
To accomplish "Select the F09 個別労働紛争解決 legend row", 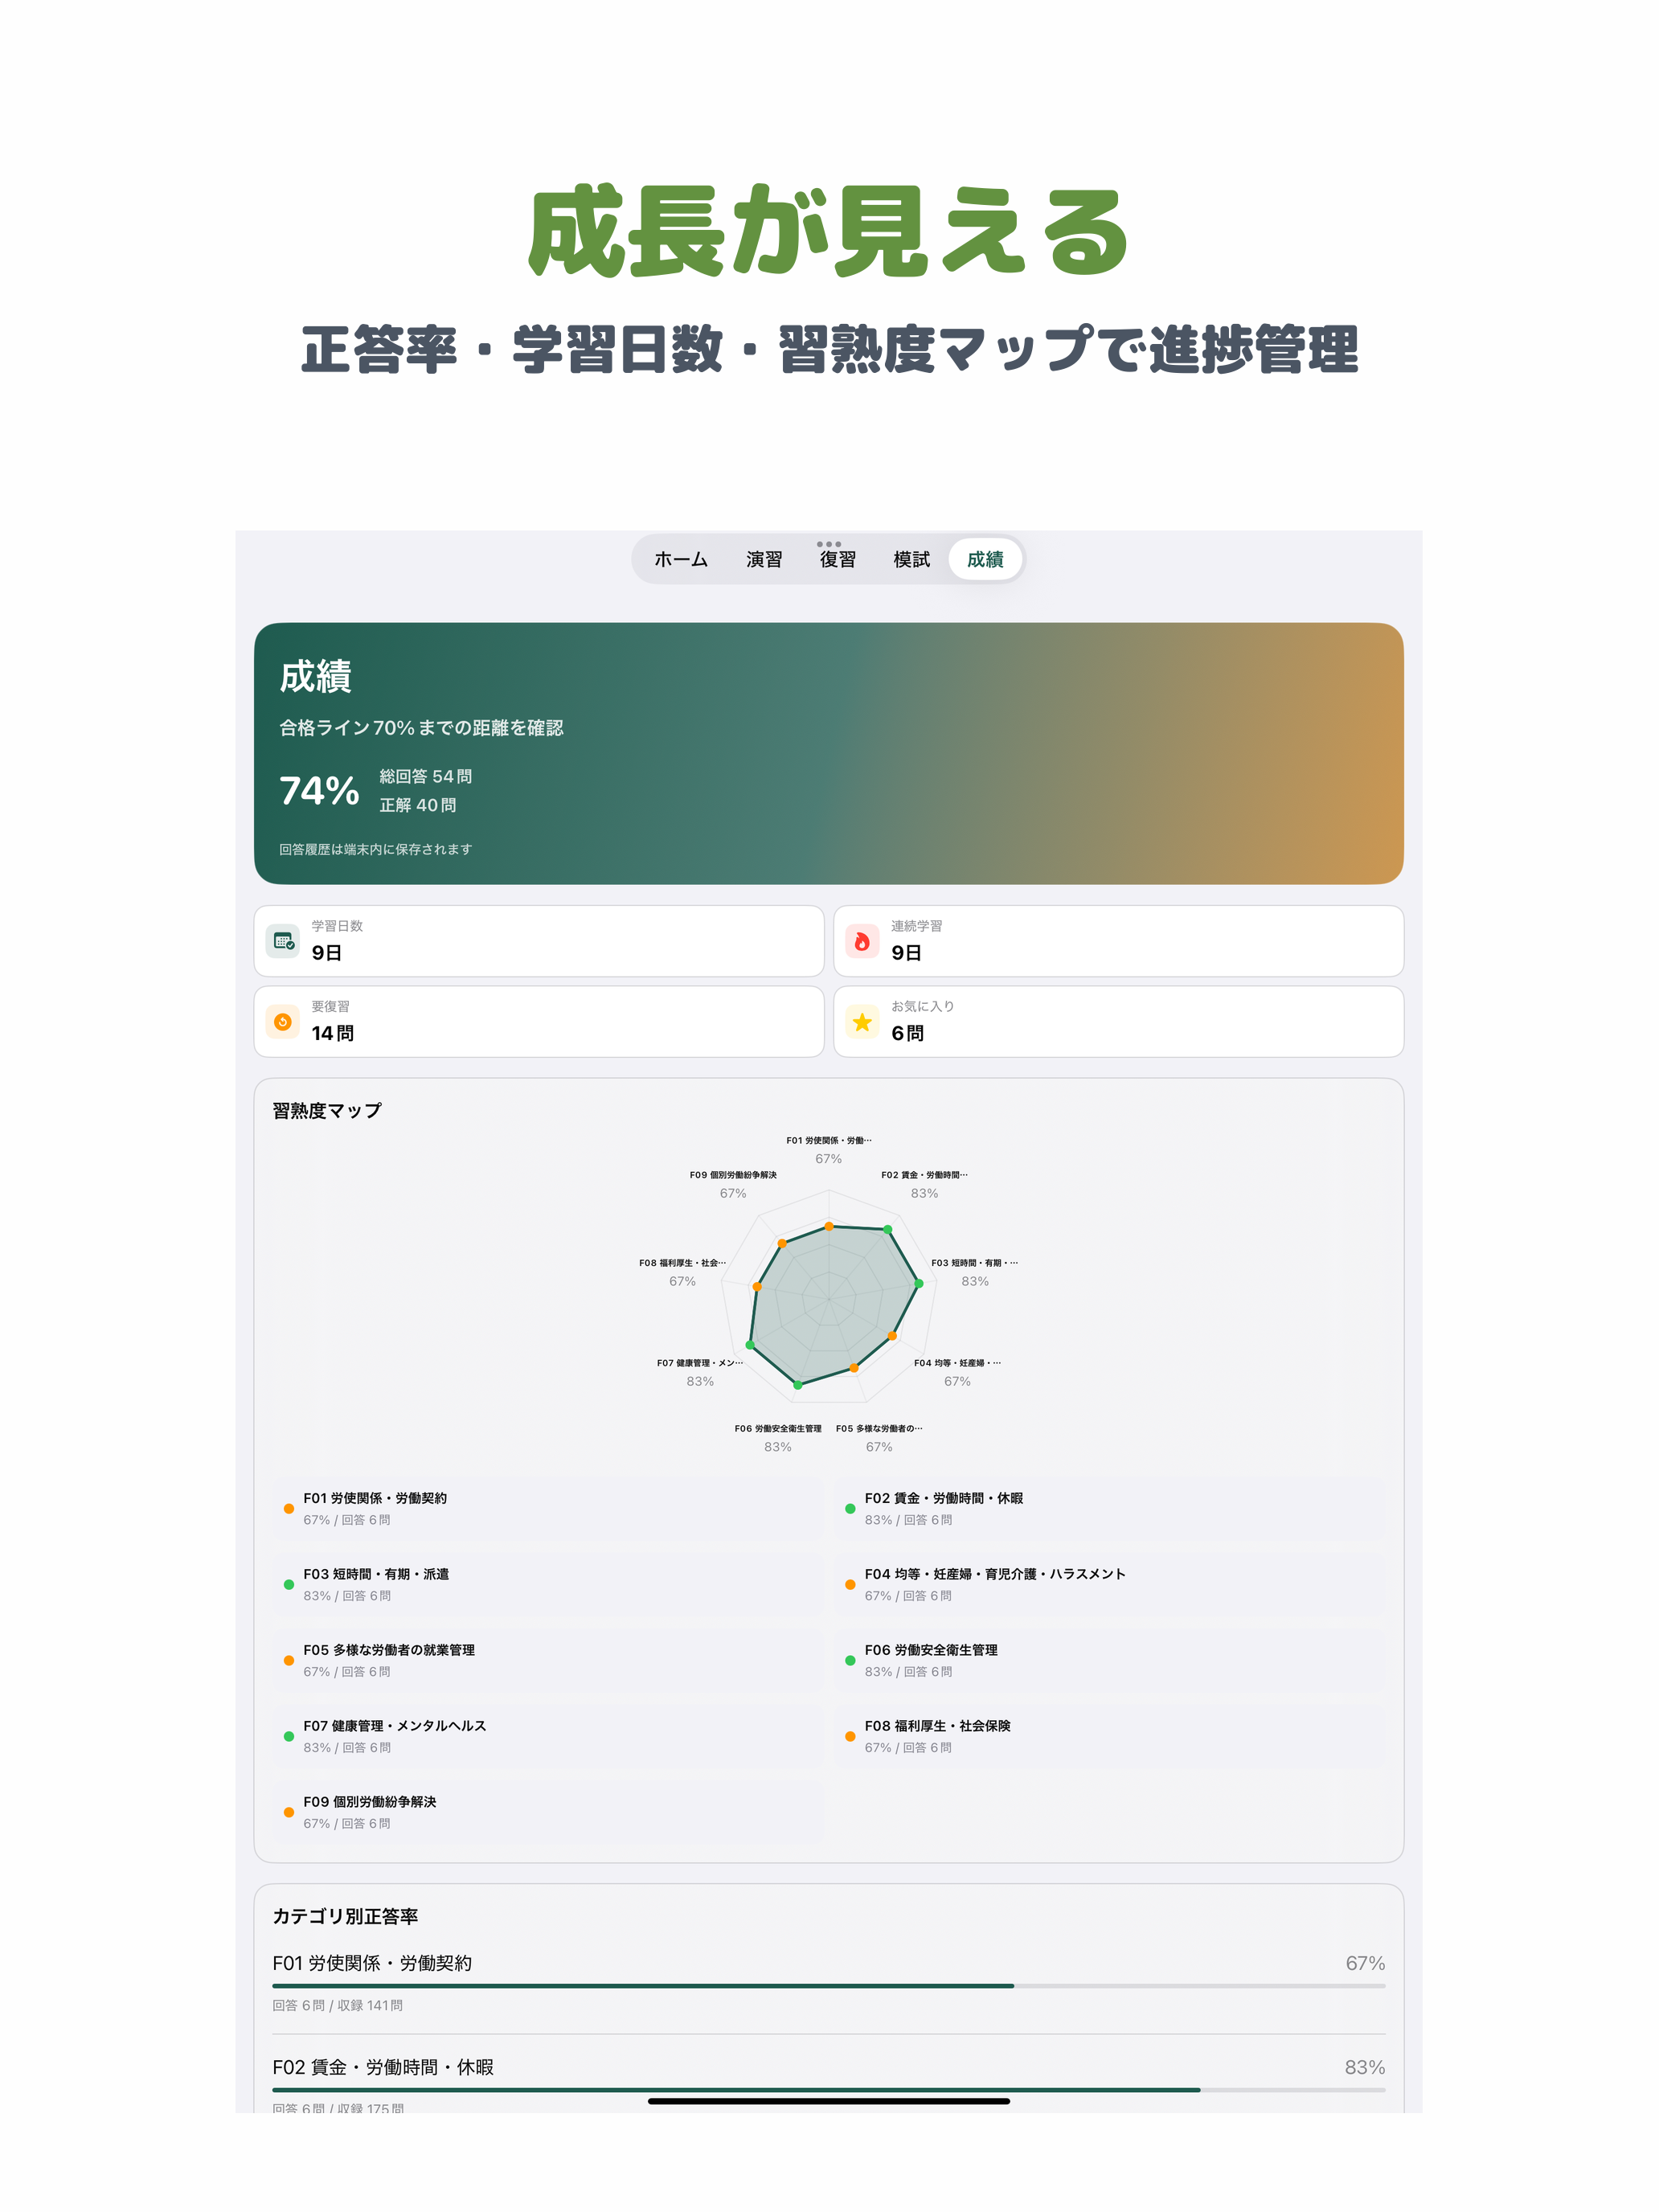I will [x=548, y=1812].
